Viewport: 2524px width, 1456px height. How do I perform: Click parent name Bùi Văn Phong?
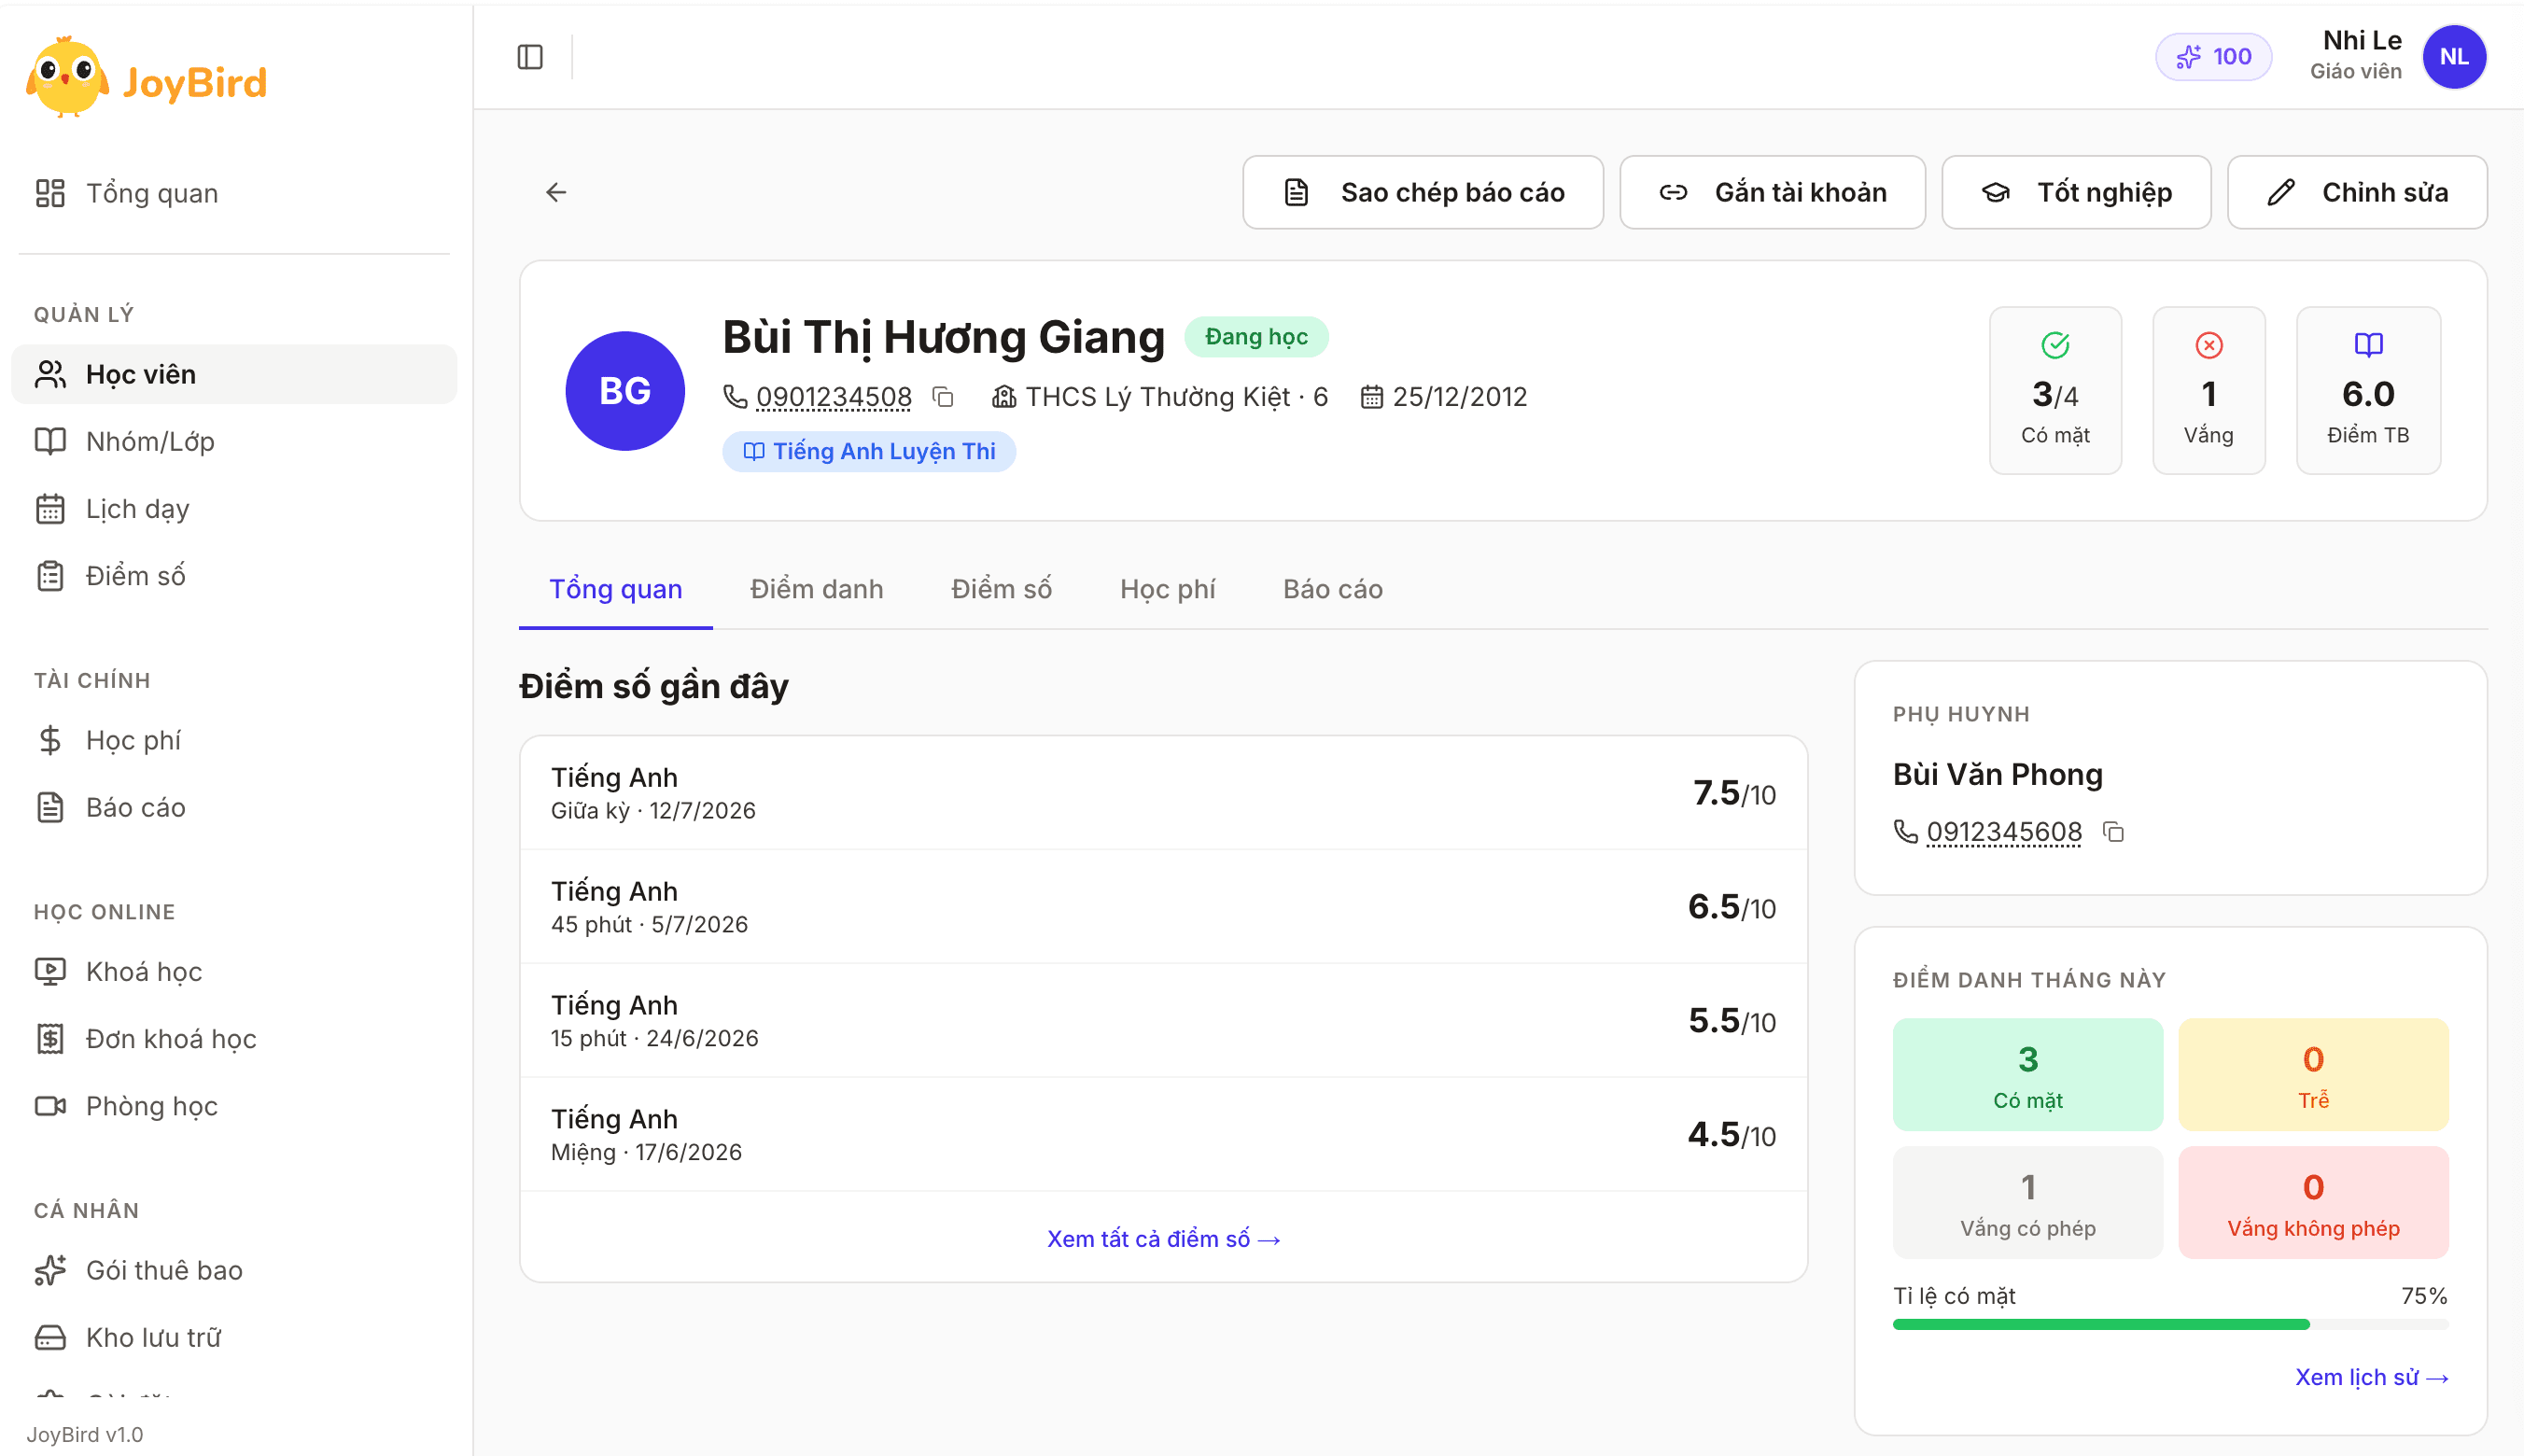point(1997,774)
